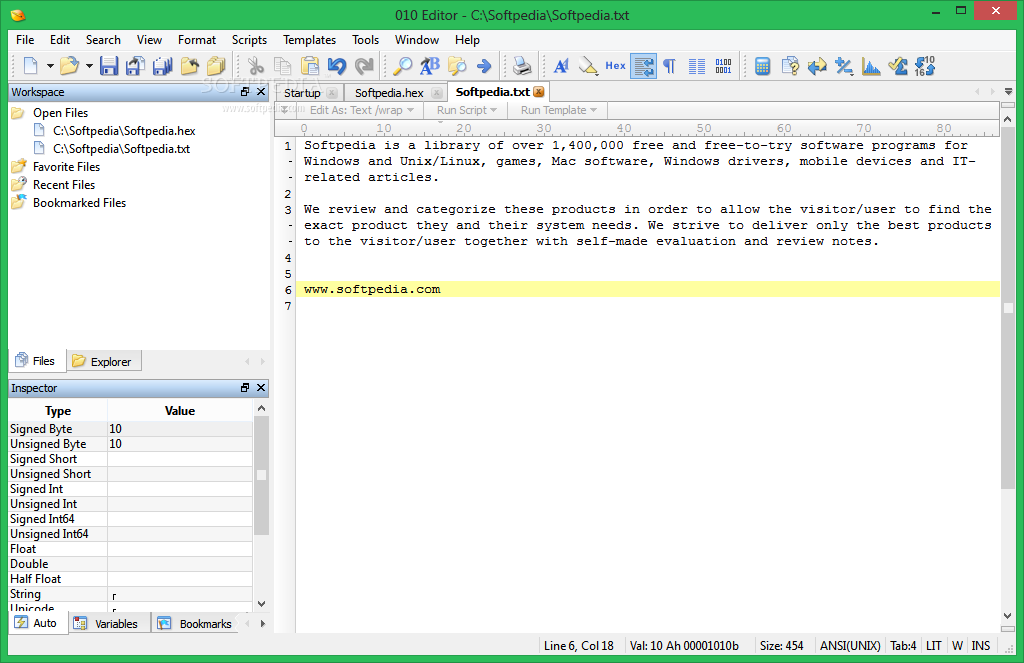Print the document with the printer icon
Image resolution: width=1024 pixels, height=663 pixels.
click(522, 66)
